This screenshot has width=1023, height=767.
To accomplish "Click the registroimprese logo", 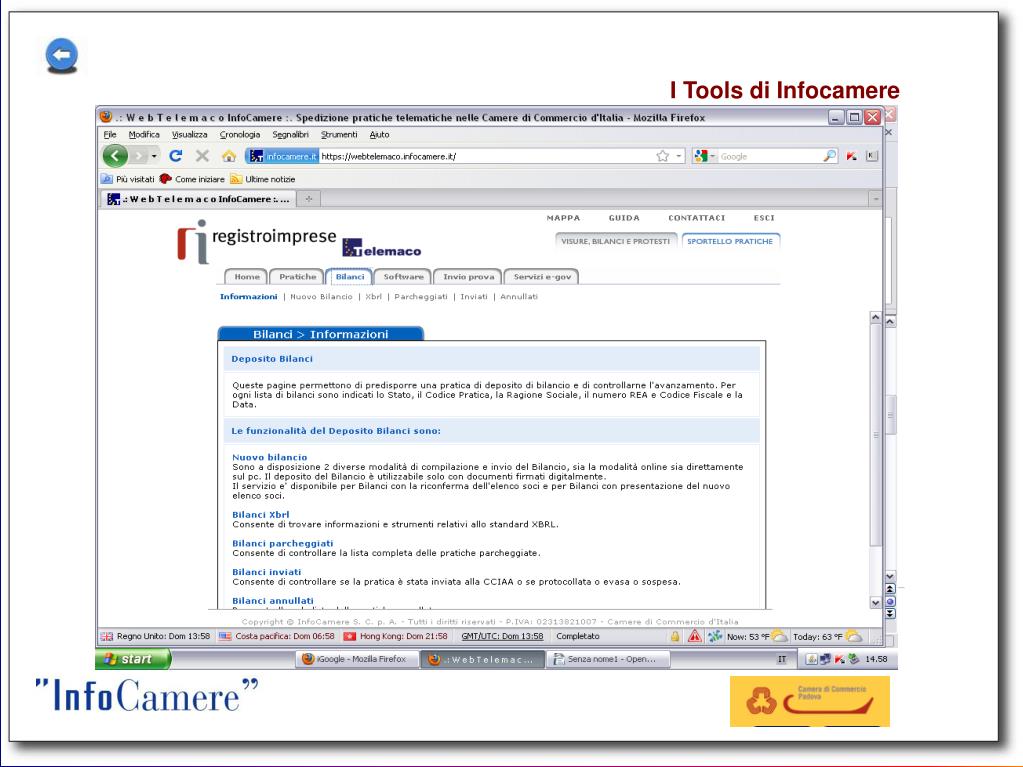I will click(256, 241).
